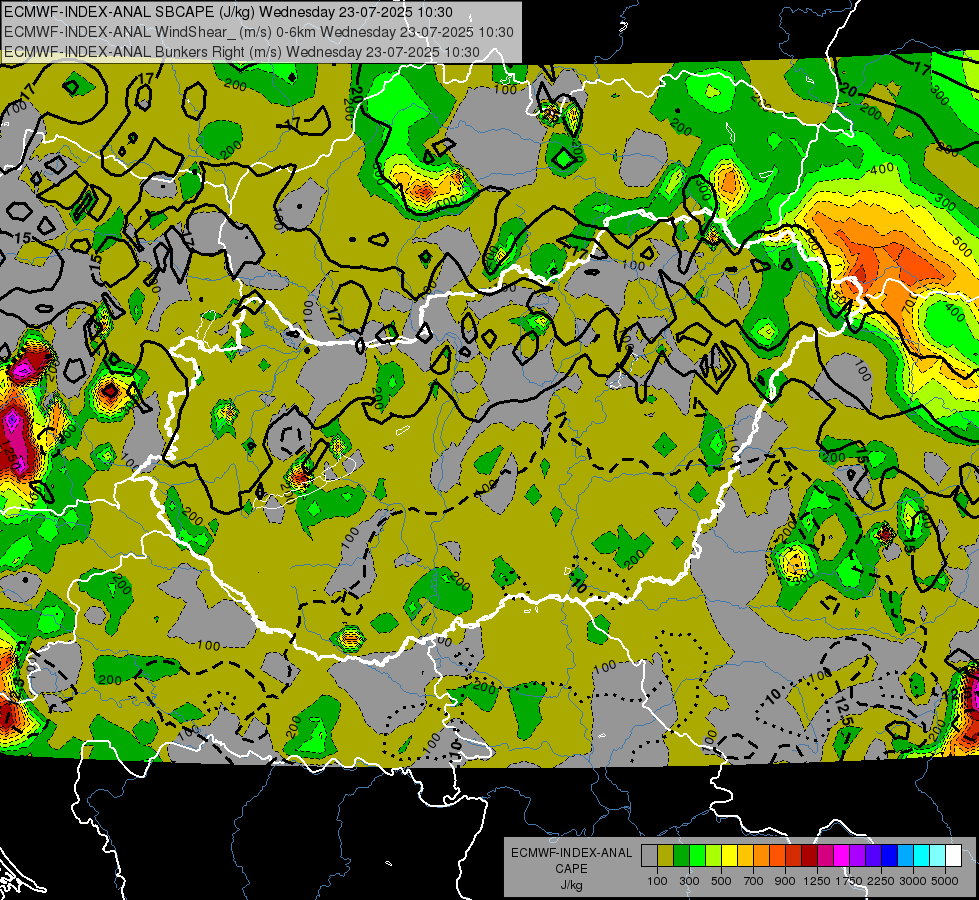Click the 1250 value under the legend
979x900 pixels.
817,881
